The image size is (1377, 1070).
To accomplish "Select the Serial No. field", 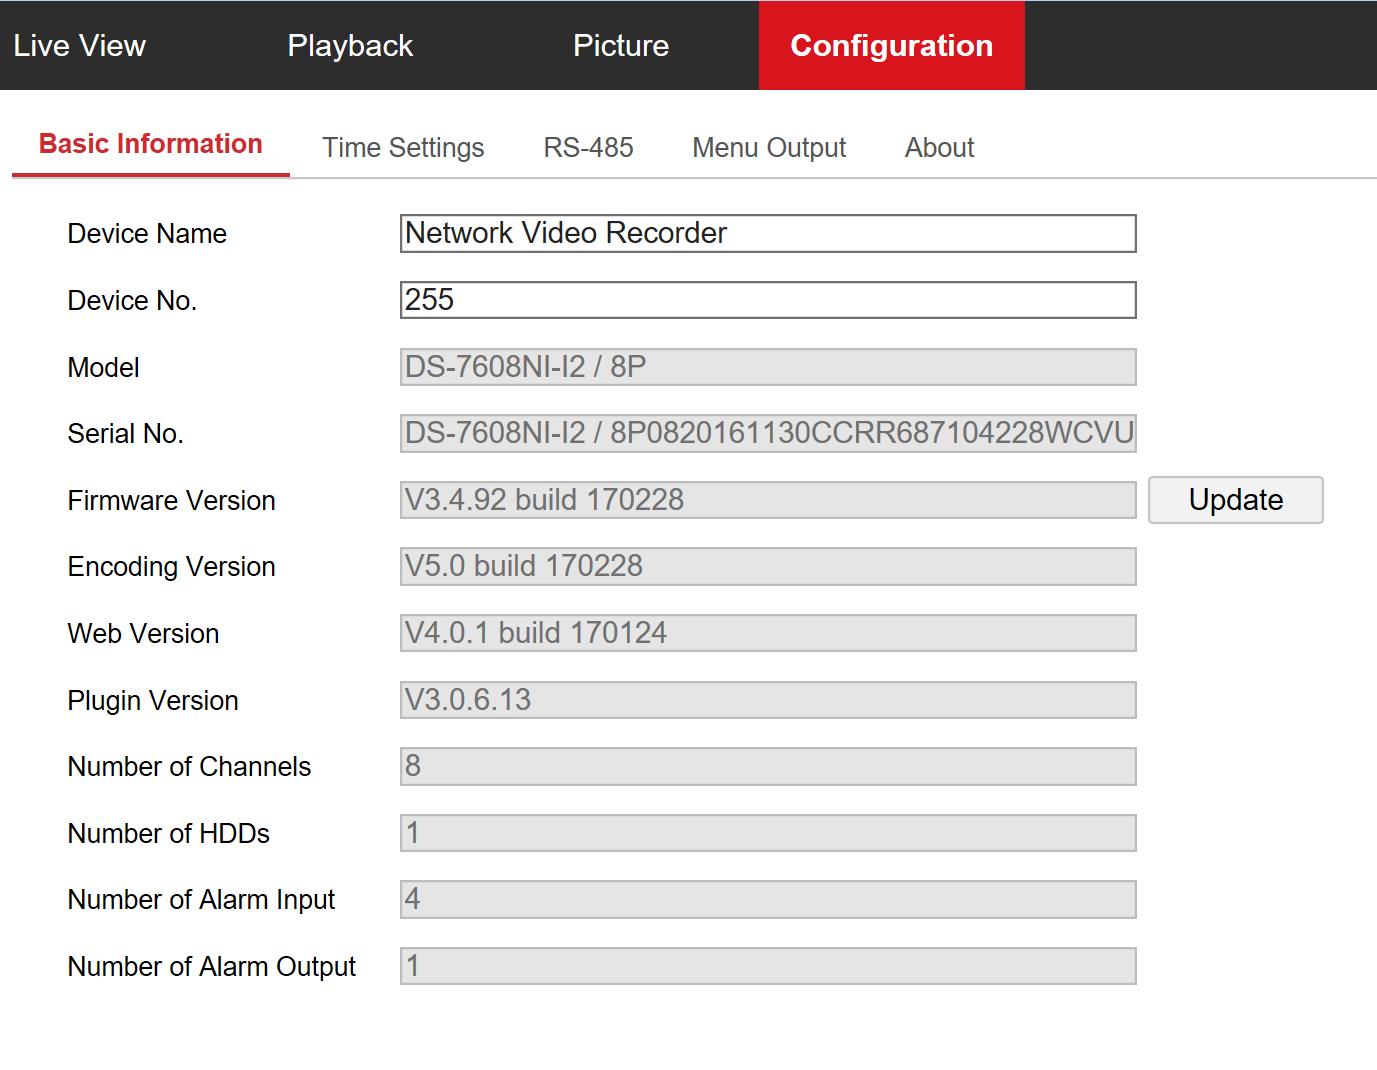I will coord(767,433).
